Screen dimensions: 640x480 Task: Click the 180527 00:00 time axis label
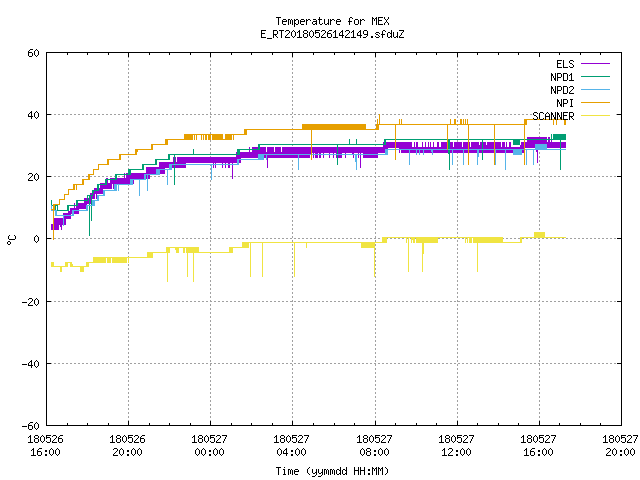209,446
